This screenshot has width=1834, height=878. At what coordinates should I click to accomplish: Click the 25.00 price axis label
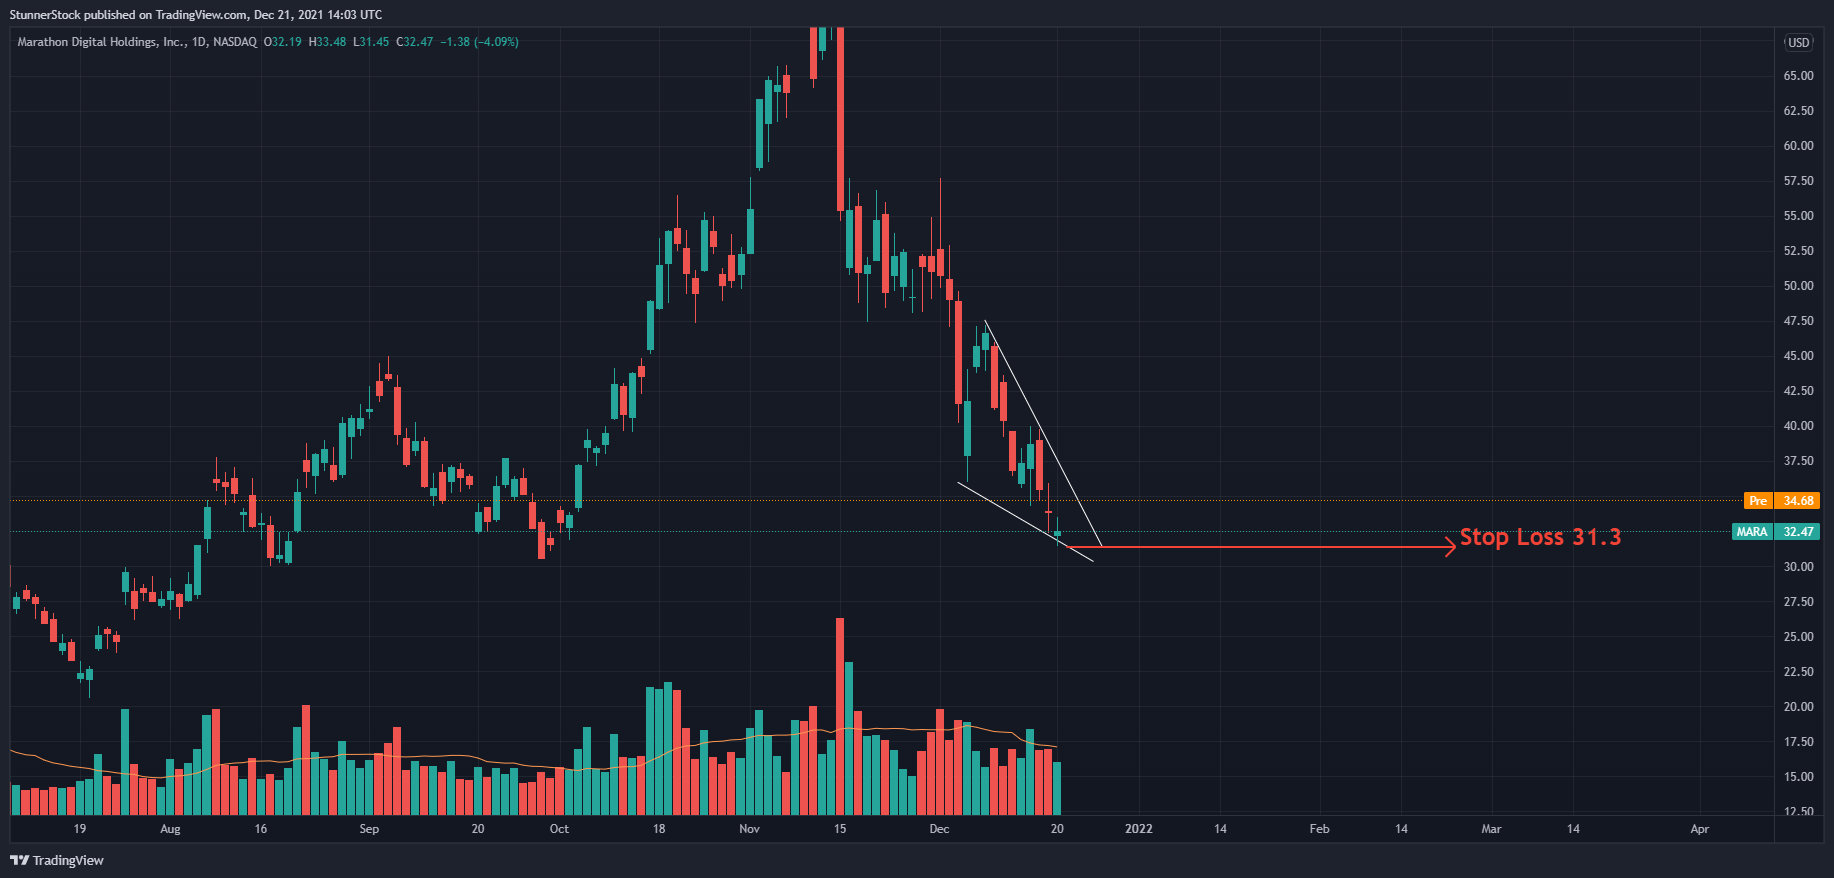(1798, 637)
